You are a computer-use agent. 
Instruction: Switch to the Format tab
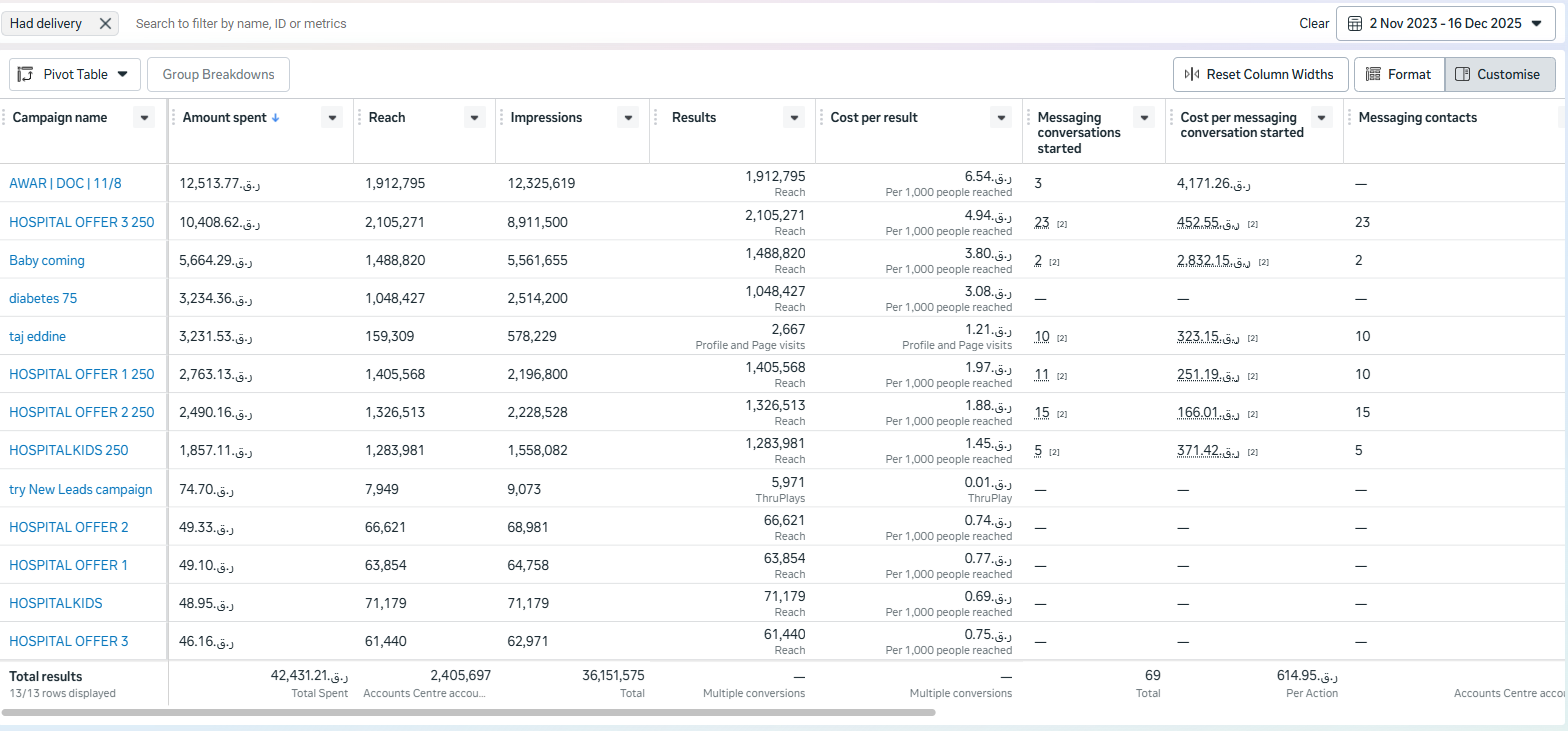click(1398, 74)
